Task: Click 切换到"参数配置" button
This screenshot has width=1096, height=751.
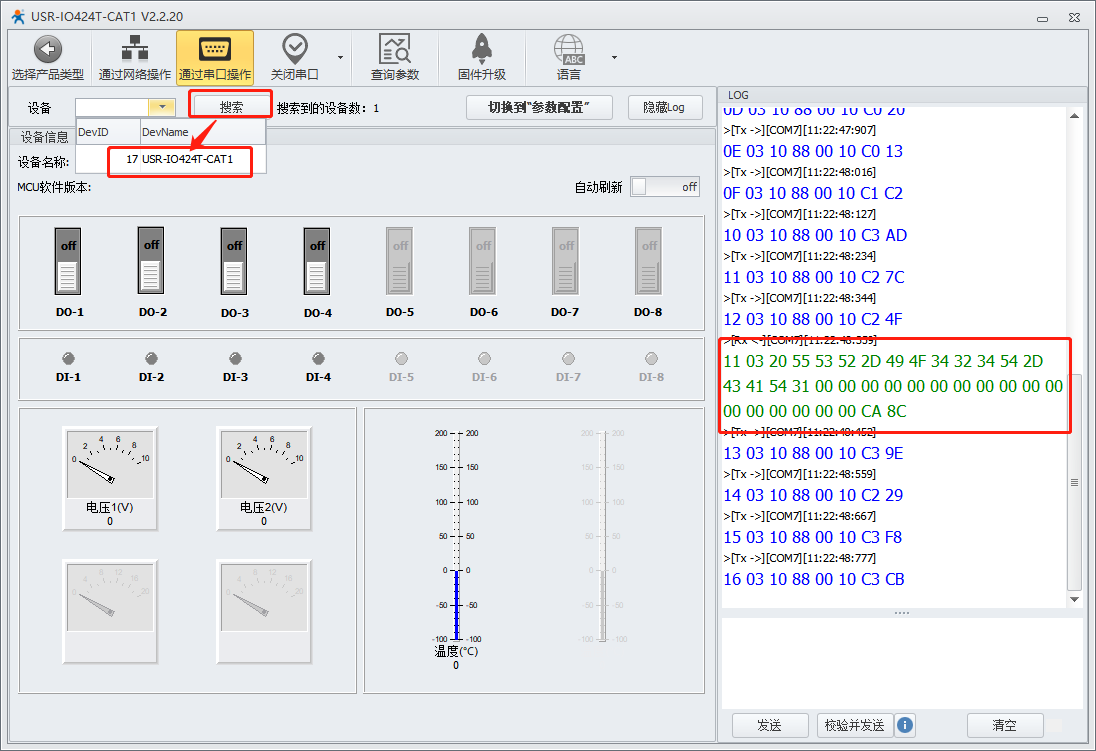Action: tap(539, 107)
